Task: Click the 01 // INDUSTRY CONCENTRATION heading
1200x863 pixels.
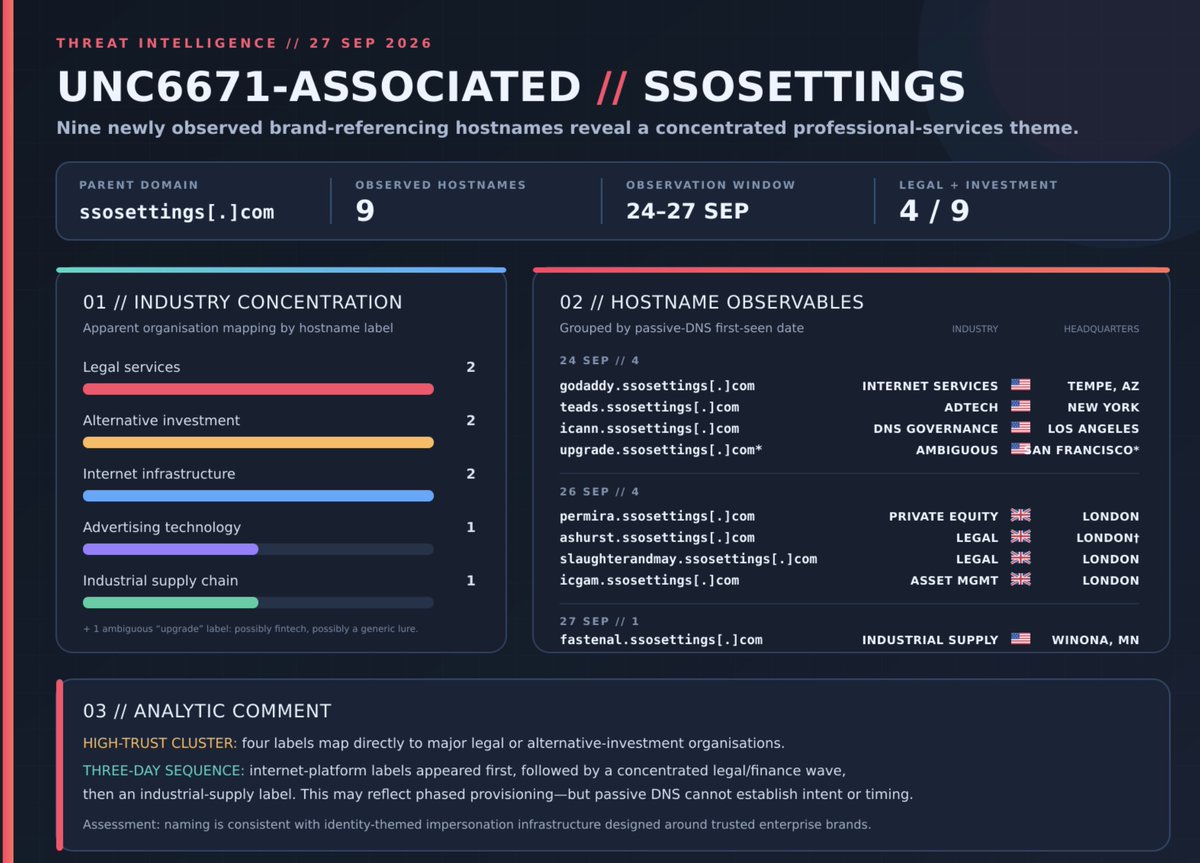Action: (243, 302)
